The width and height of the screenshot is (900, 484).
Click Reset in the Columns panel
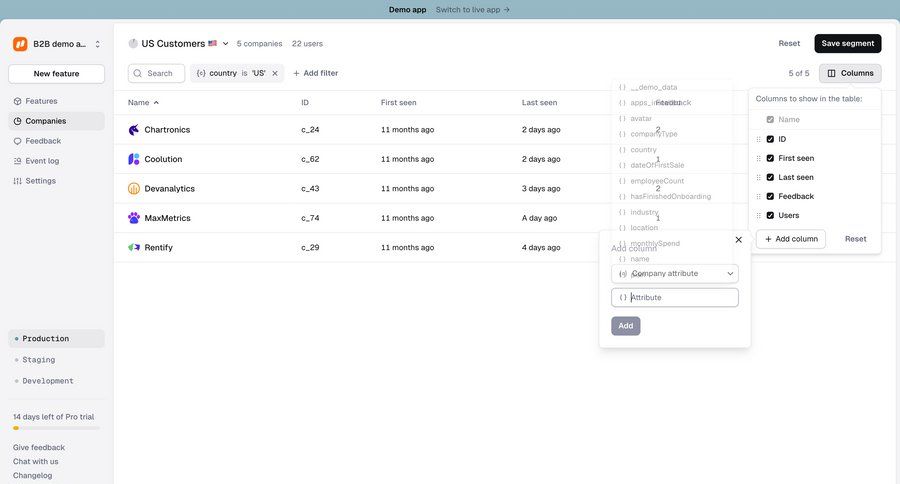click(x=855, y=239)
